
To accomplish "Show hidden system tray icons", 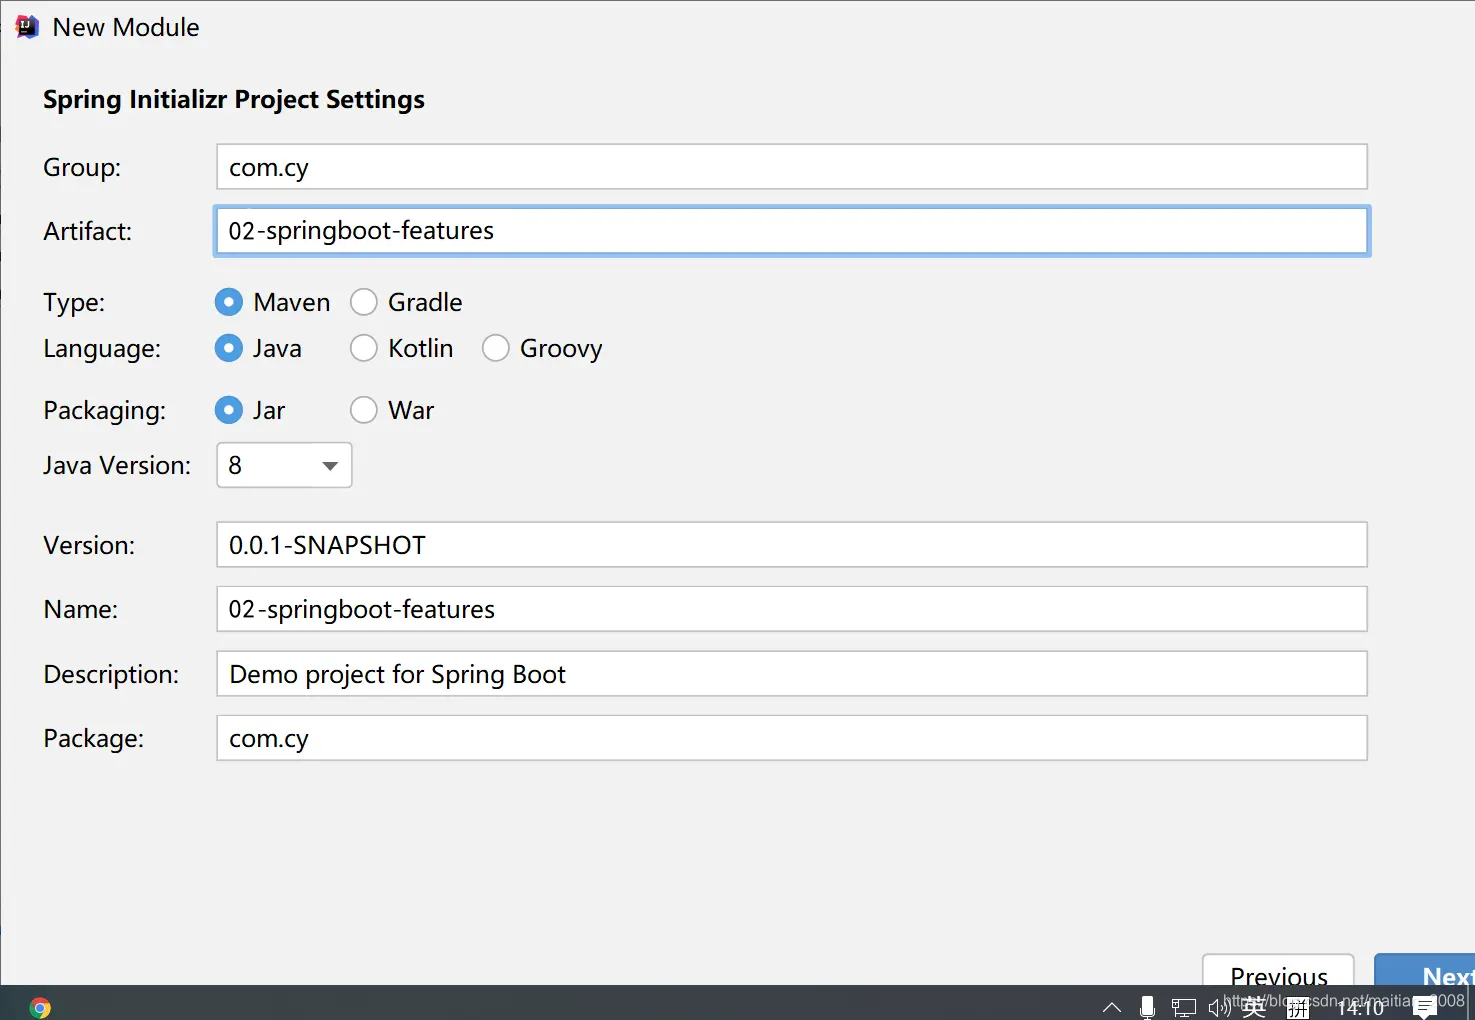I will (x=1112, y=1007).
